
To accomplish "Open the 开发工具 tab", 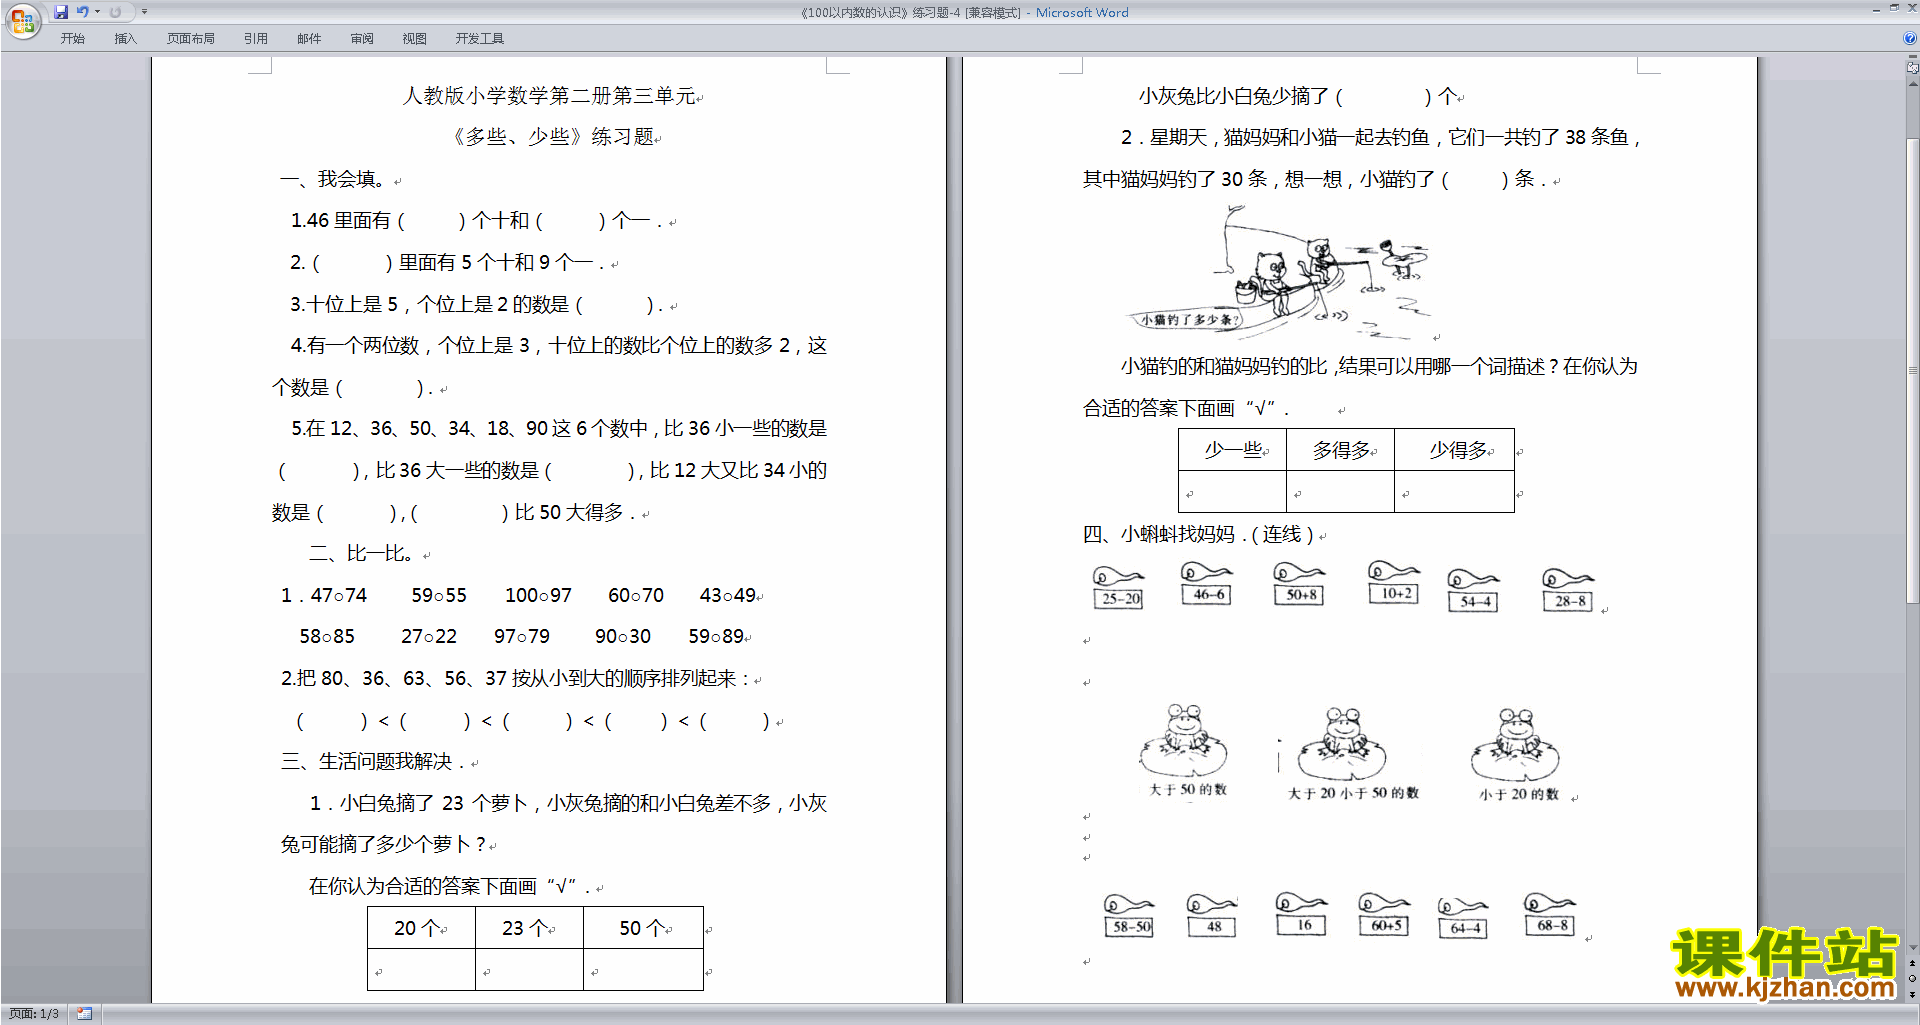I will coord(480,39).
